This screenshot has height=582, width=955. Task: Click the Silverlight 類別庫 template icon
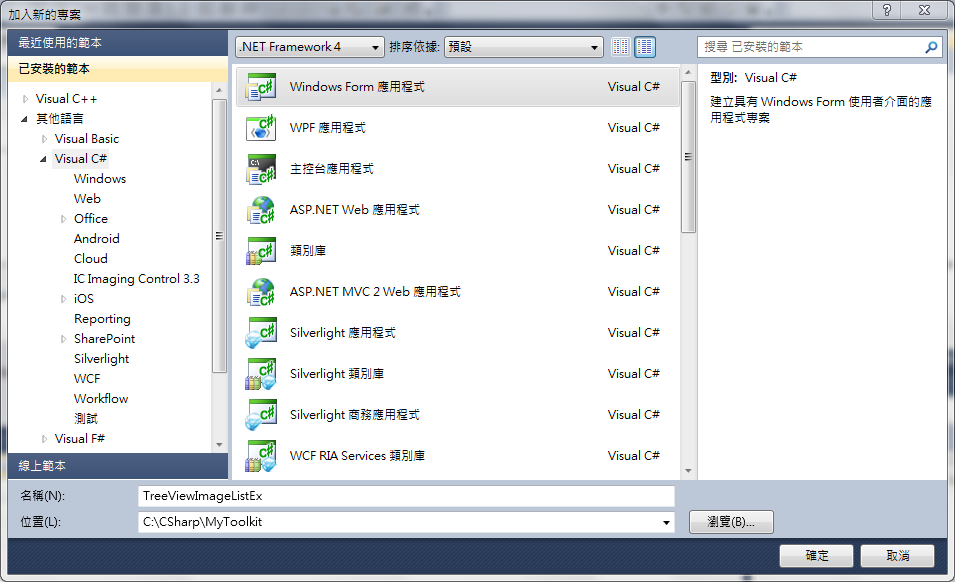coord(261,374)
